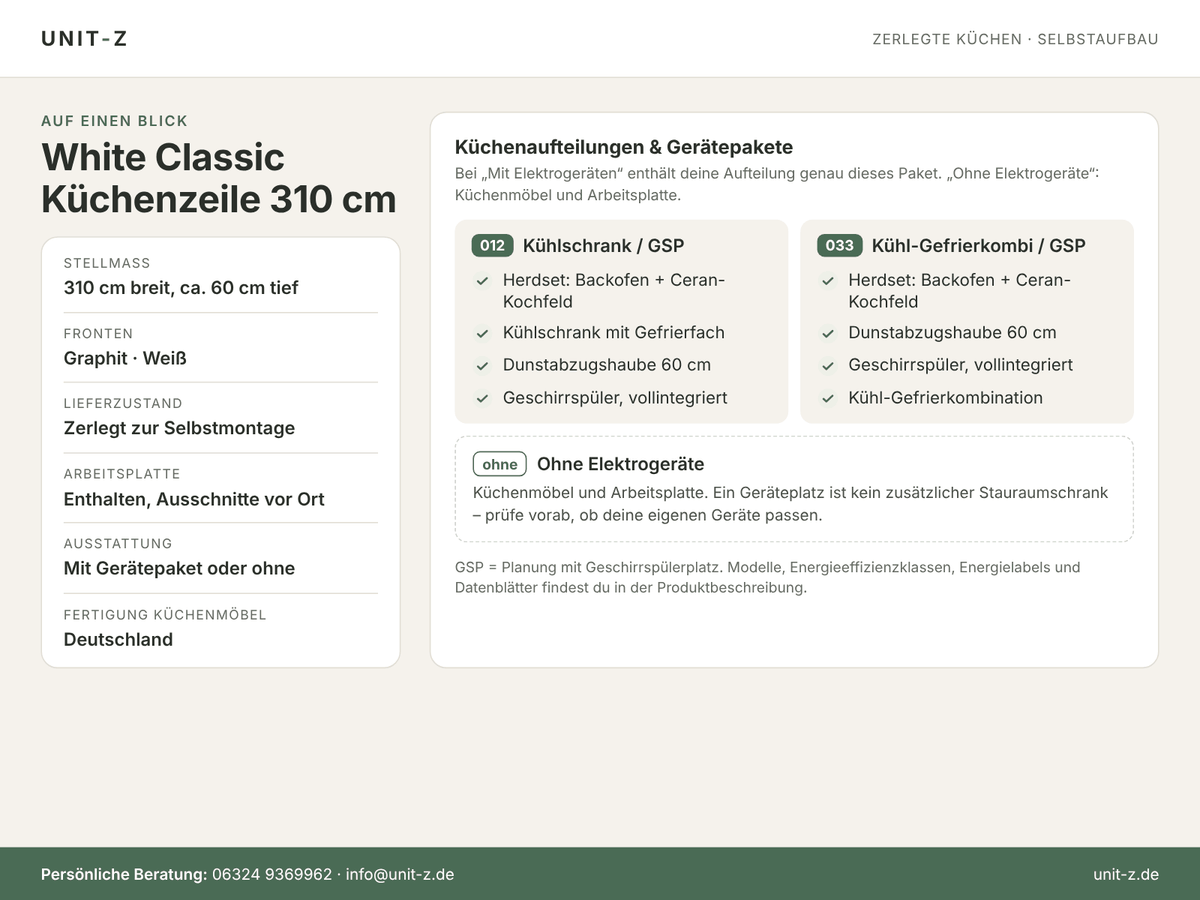Image resolution: width=1200 pixels, height=900 pixels.
Task: Click the UNIT-Z logo in the header
Action: (x=84, y=39)
